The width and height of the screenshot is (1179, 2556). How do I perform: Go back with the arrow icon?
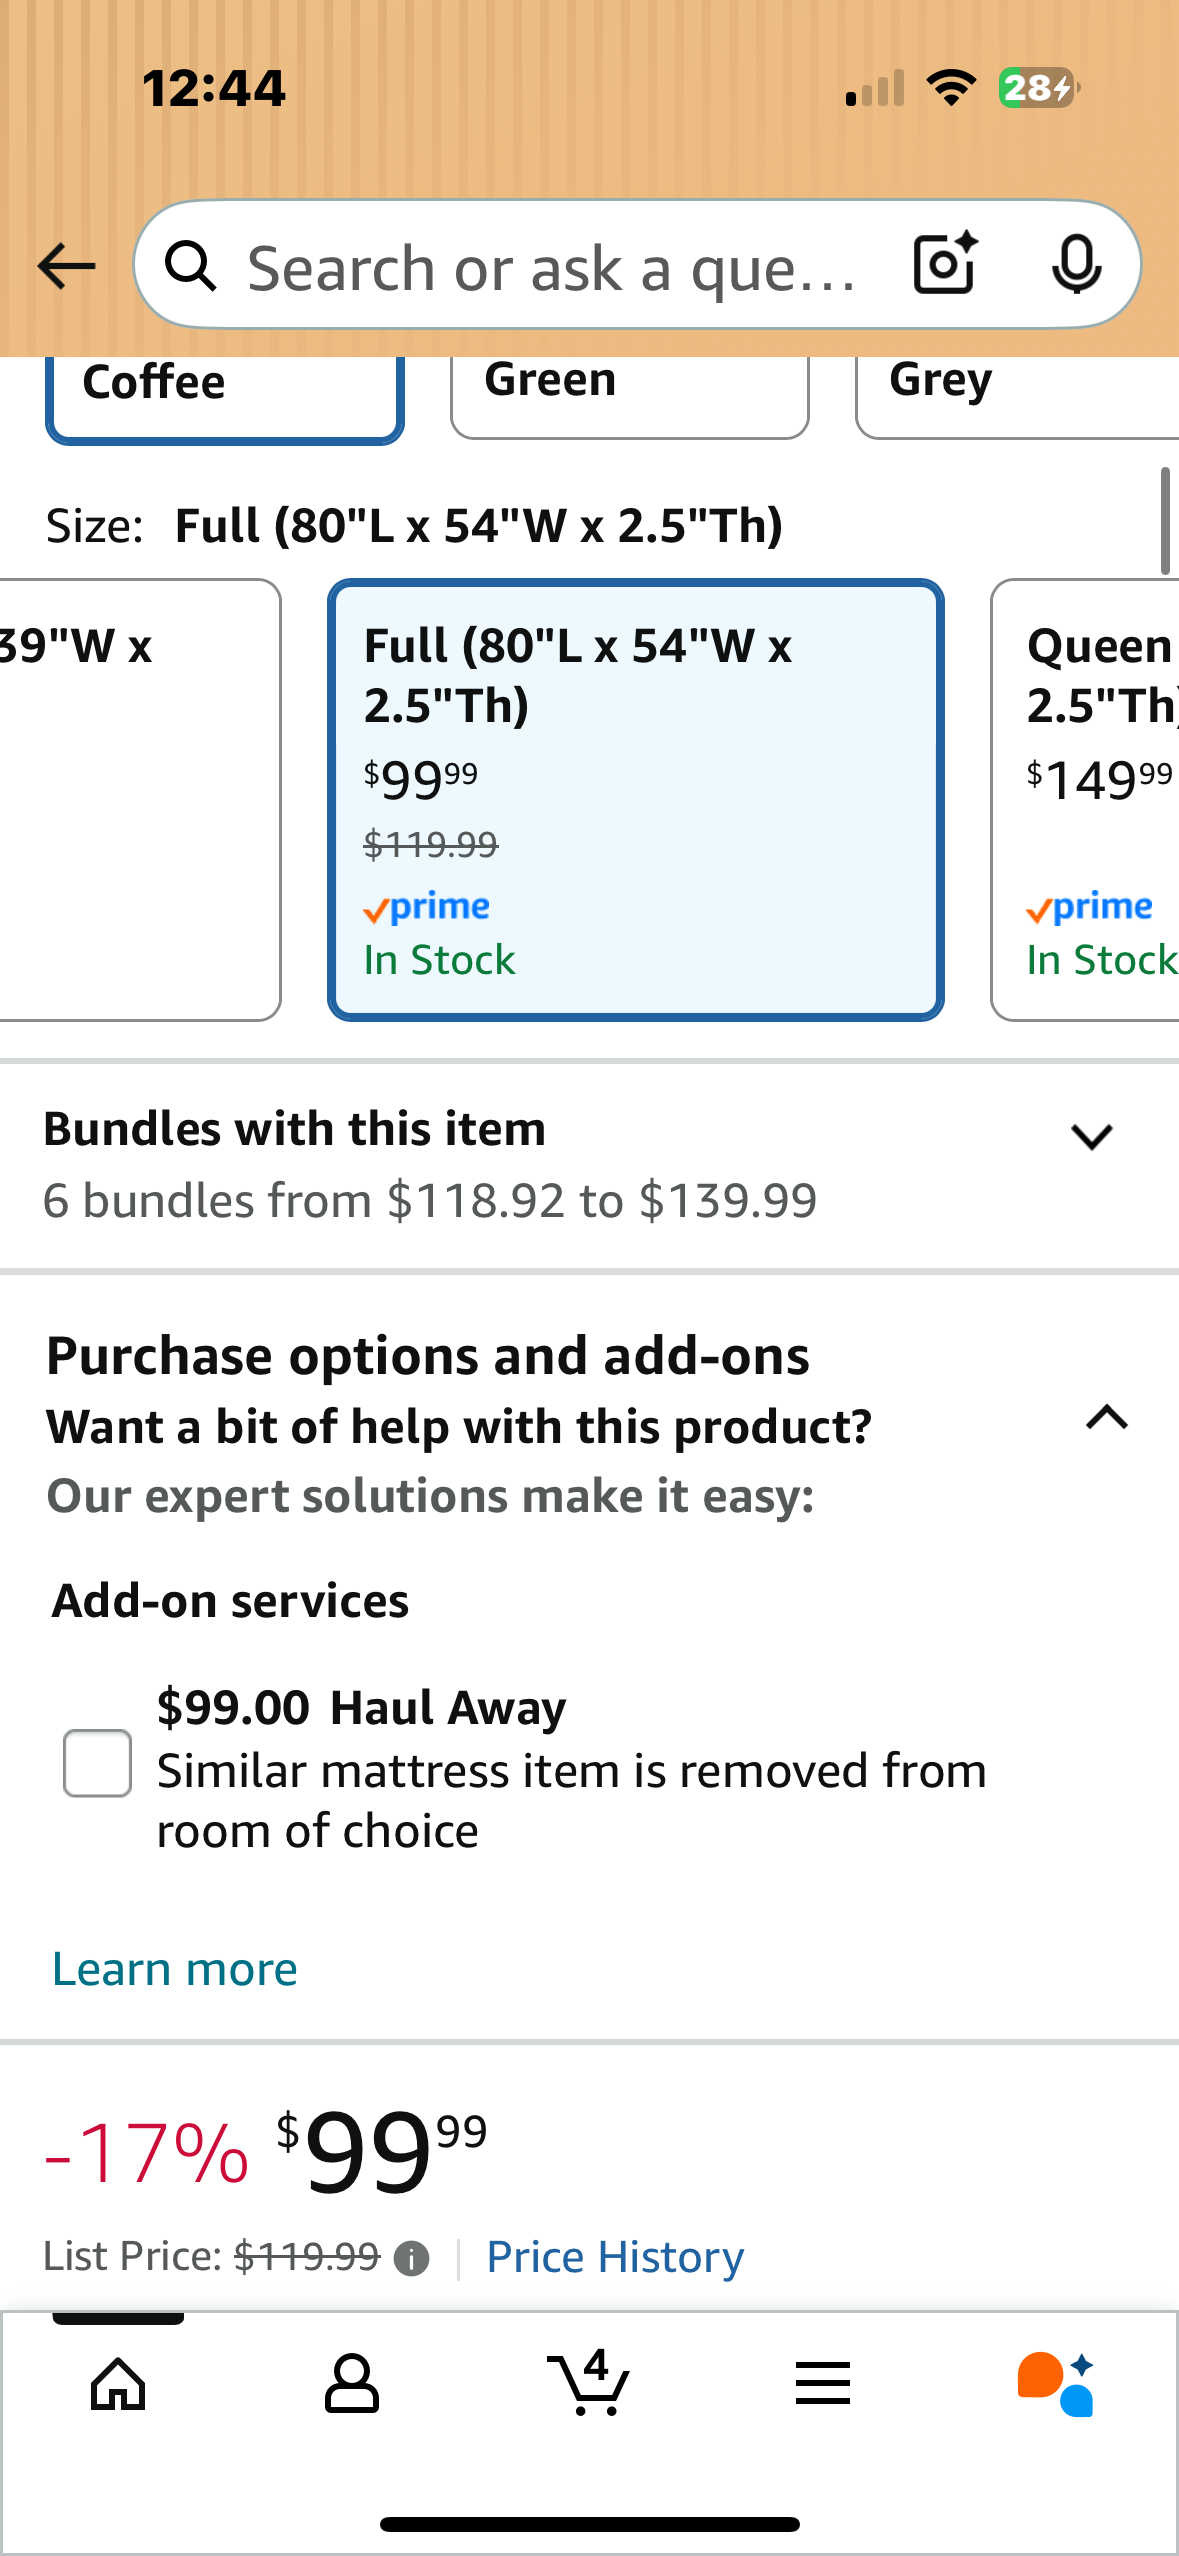tap(64, 265)
